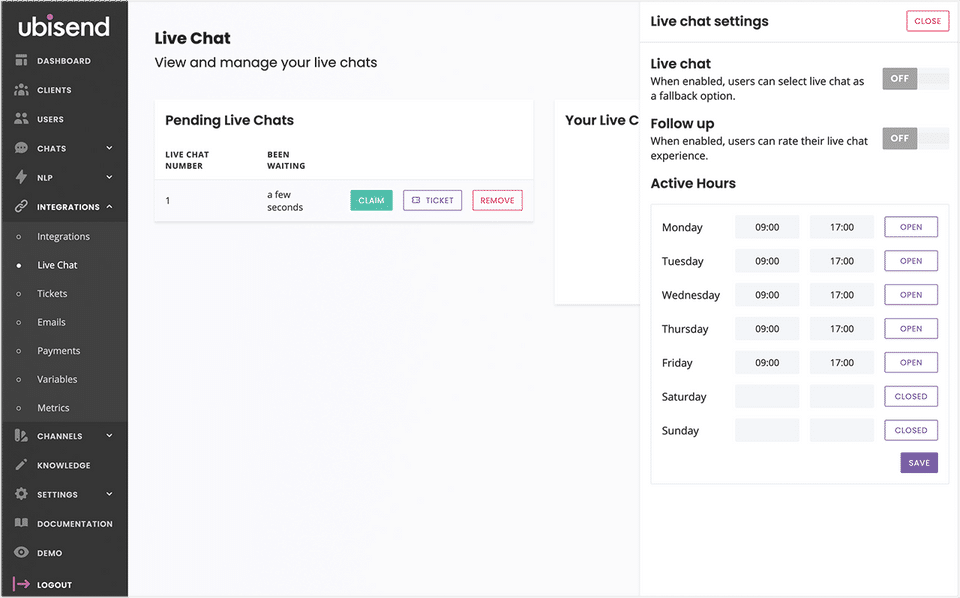Screen dimensions: 960x598
Task: Click the Documentation book icon
Action: pos(21,523)
